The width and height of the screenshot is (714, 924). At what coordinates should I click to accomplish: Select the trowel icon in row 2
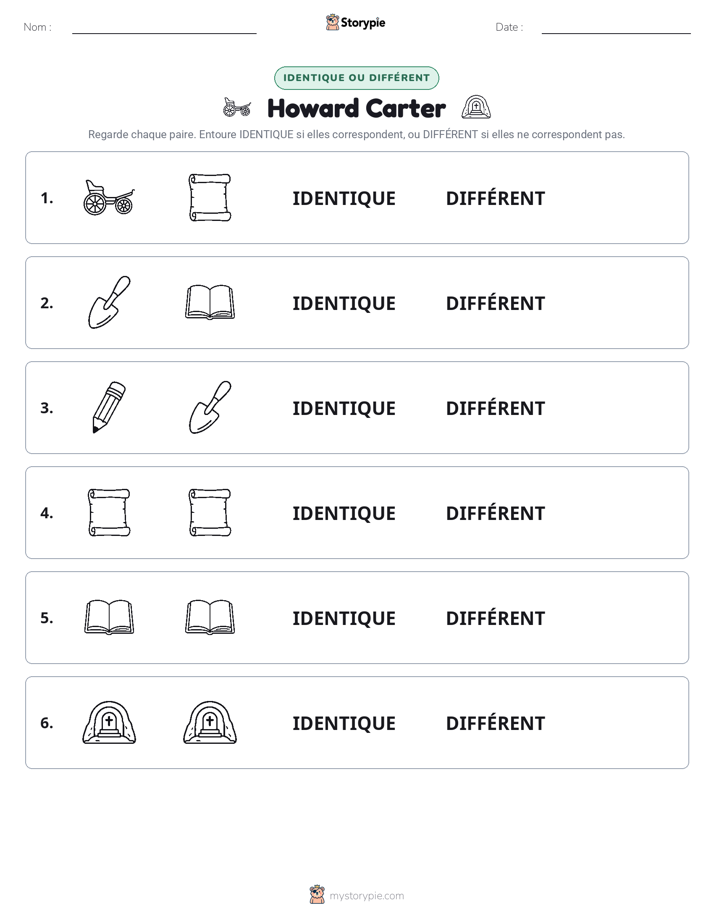pos(109,302)
